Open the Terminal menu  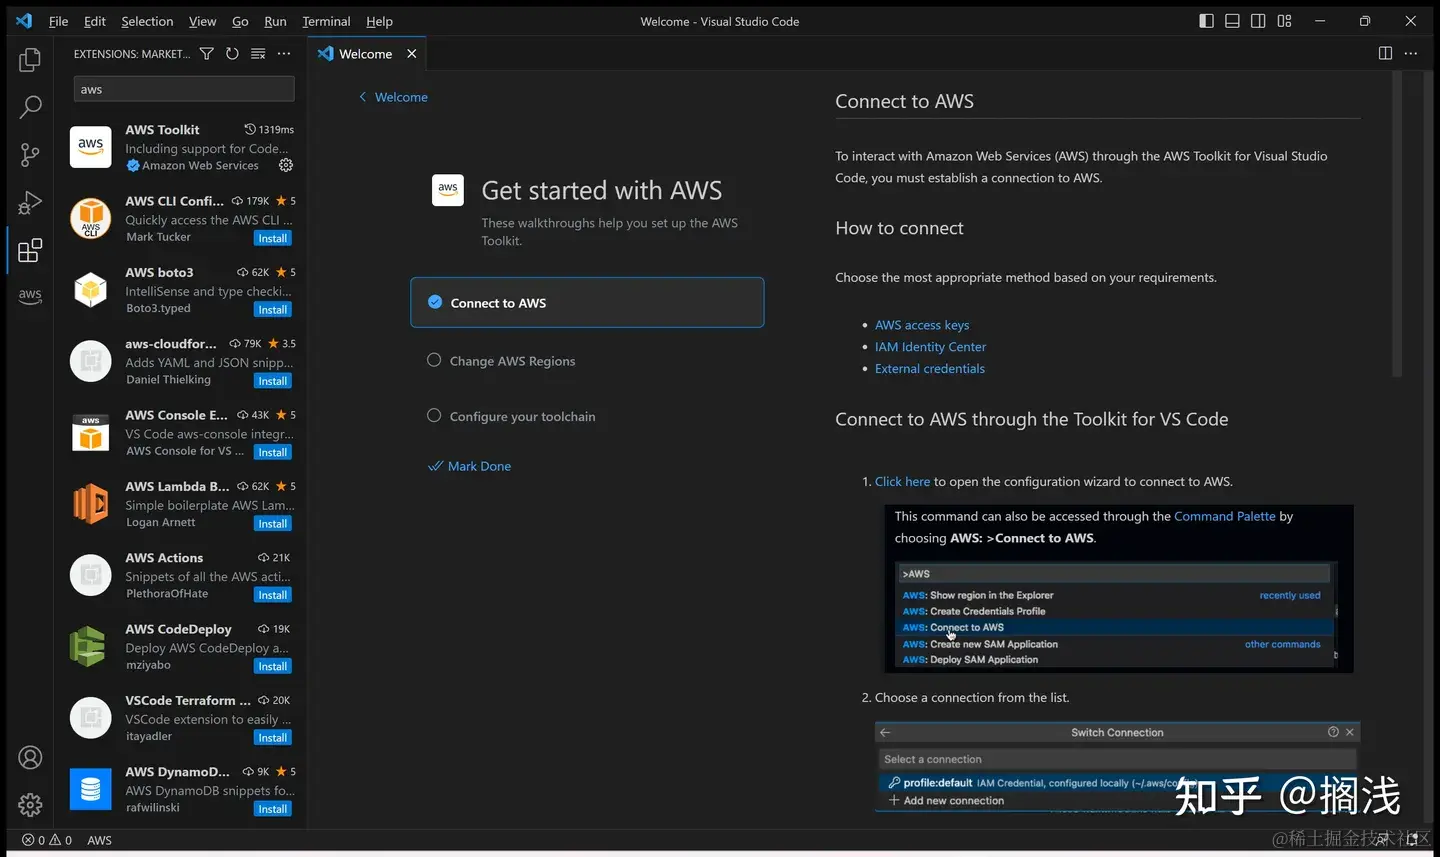coord(326,21)
